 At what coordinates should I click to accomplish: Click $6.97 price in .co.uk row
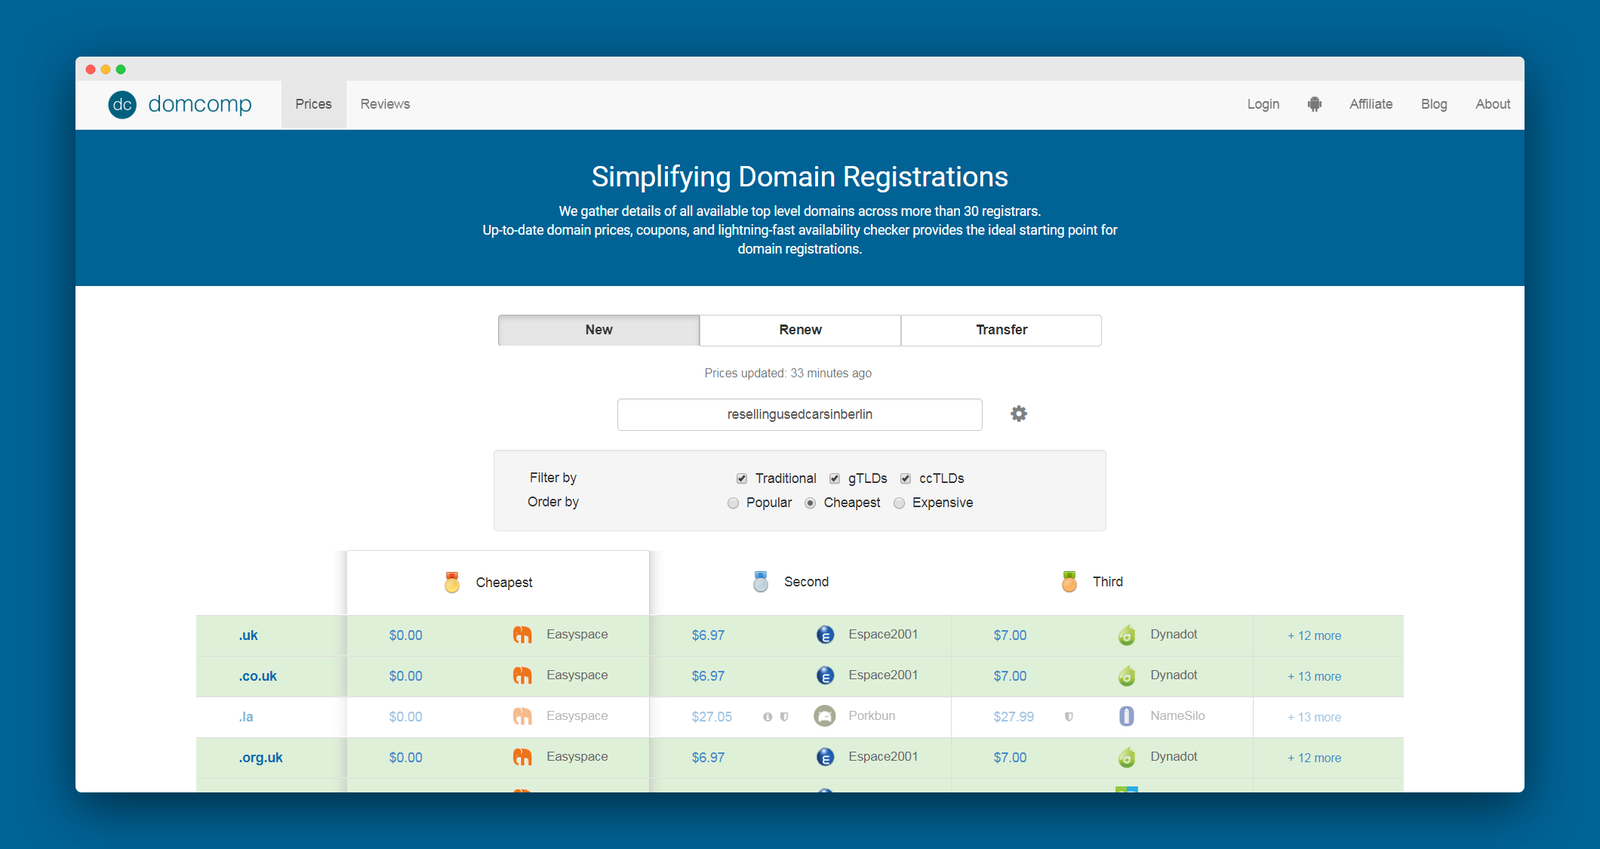[708, 676]
